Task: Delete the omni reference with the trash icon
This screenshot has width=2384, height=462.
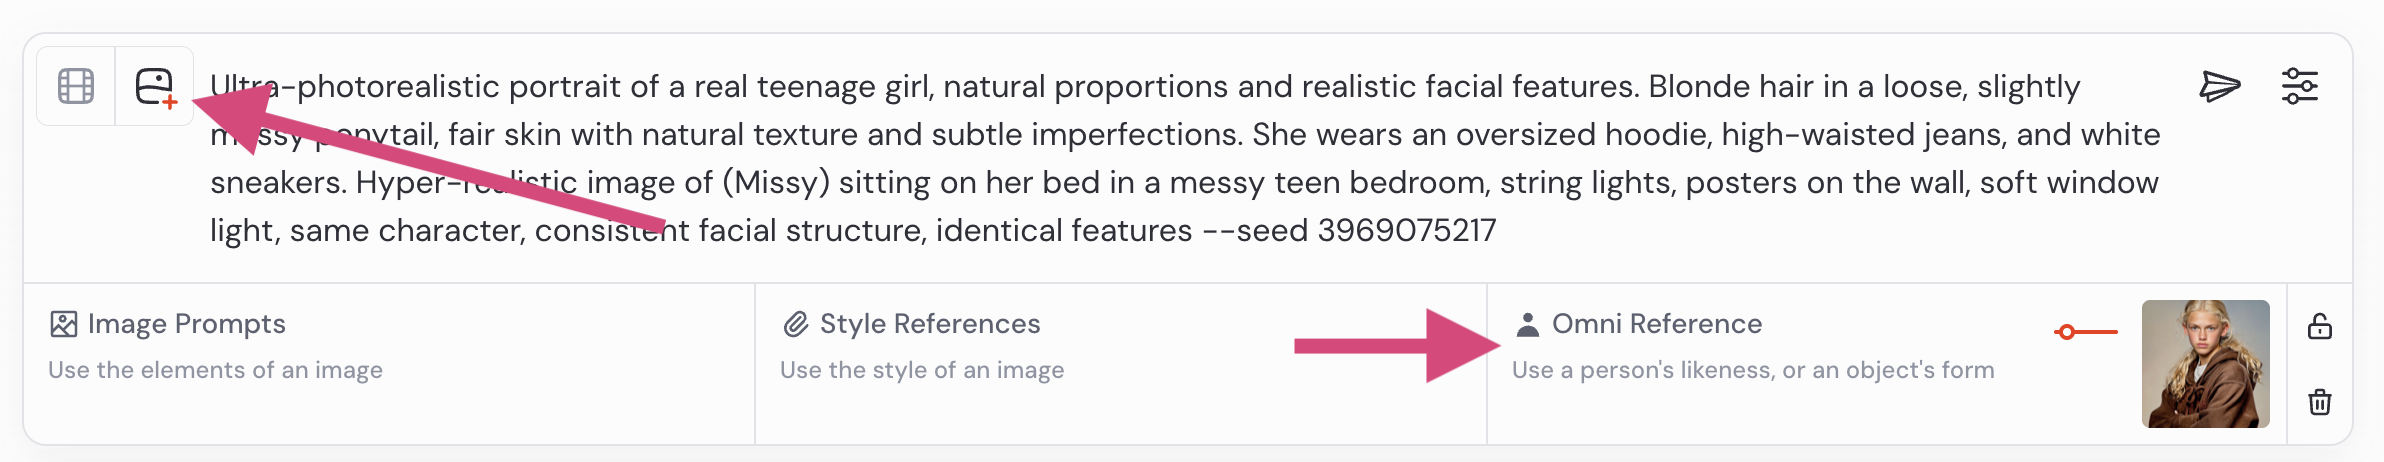Action: [2320, 402]
